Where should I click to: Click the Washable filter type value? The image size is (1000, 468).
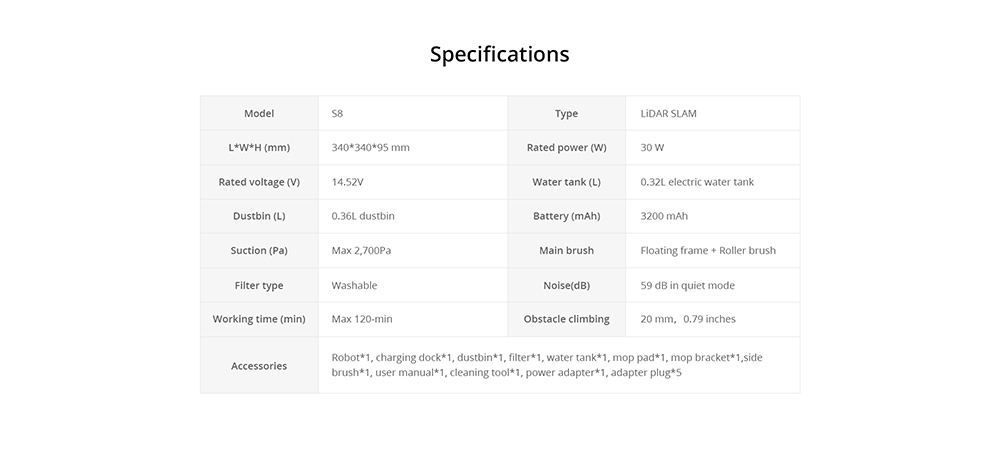coord(354,285)
